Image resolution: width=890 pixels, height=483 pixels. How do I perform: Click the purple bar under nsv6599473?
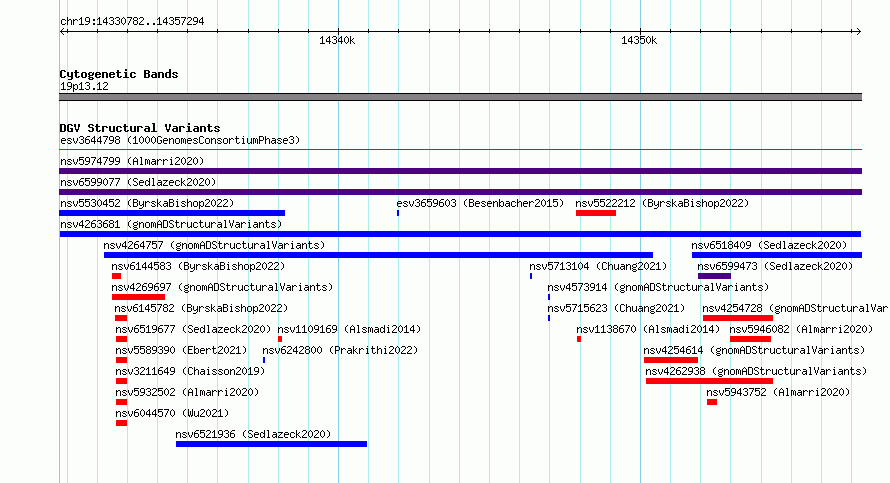[x=714, y=276]
